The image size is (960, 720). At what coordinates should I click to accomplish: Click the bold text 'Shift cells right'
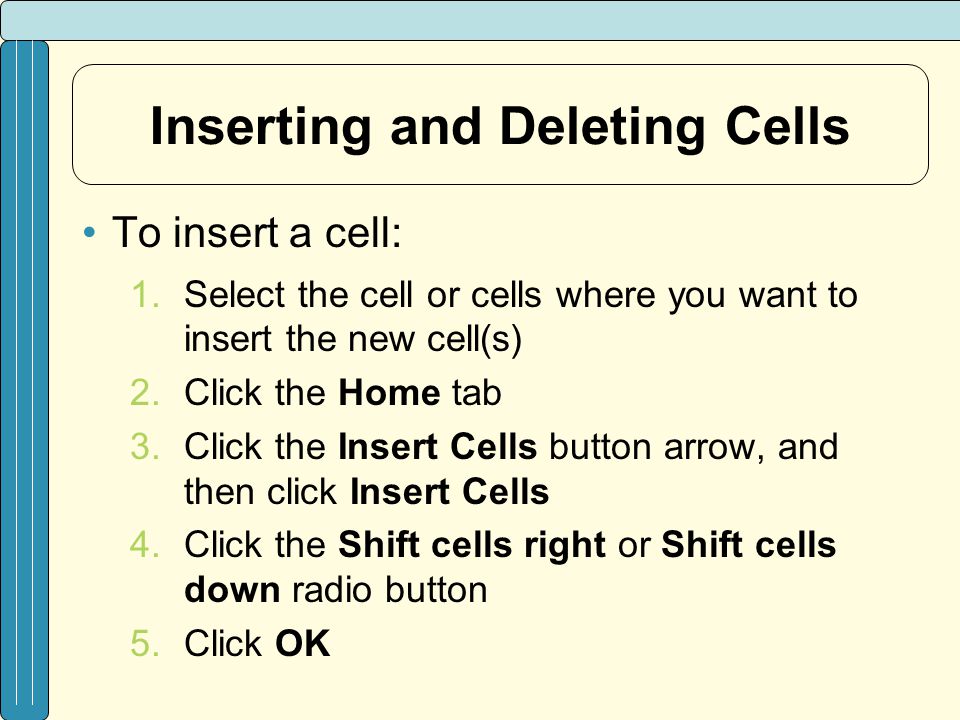[471, 546]
